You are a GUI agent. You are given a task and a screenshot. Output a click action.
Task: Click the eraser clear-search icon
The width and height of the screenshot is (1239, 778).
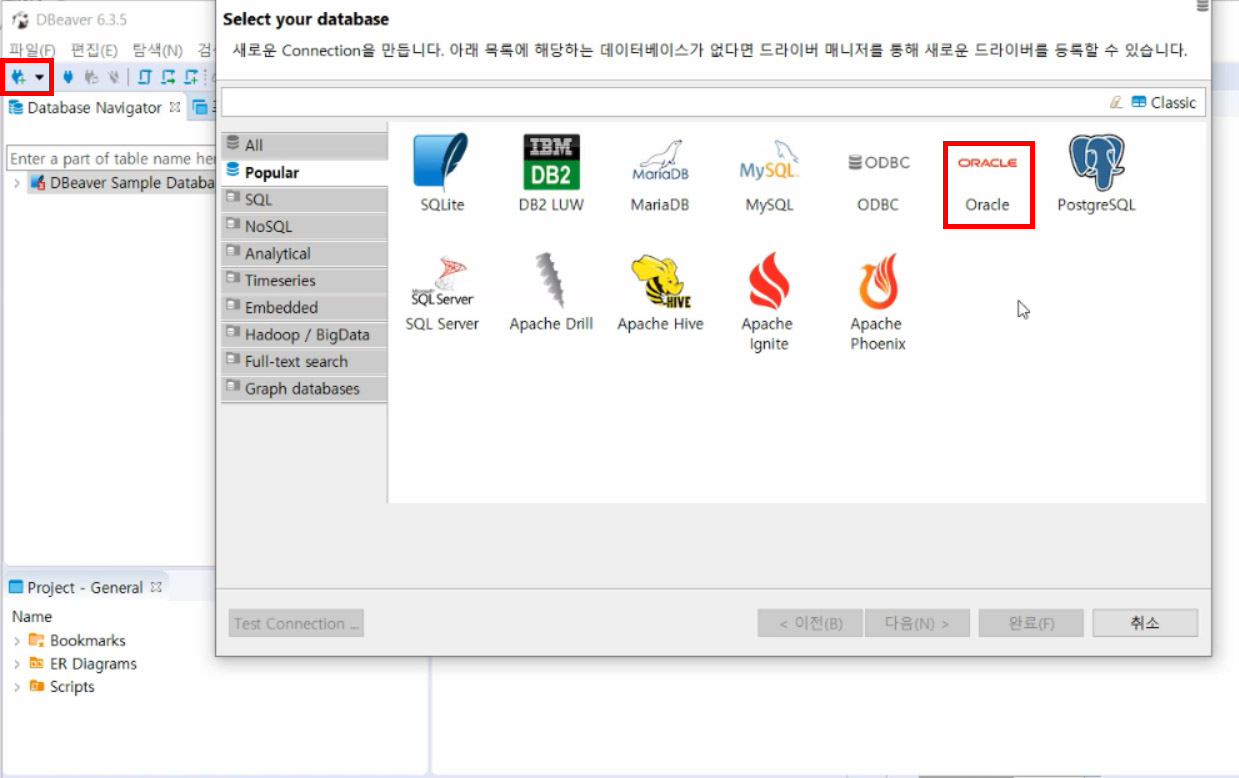[1116, 102]
